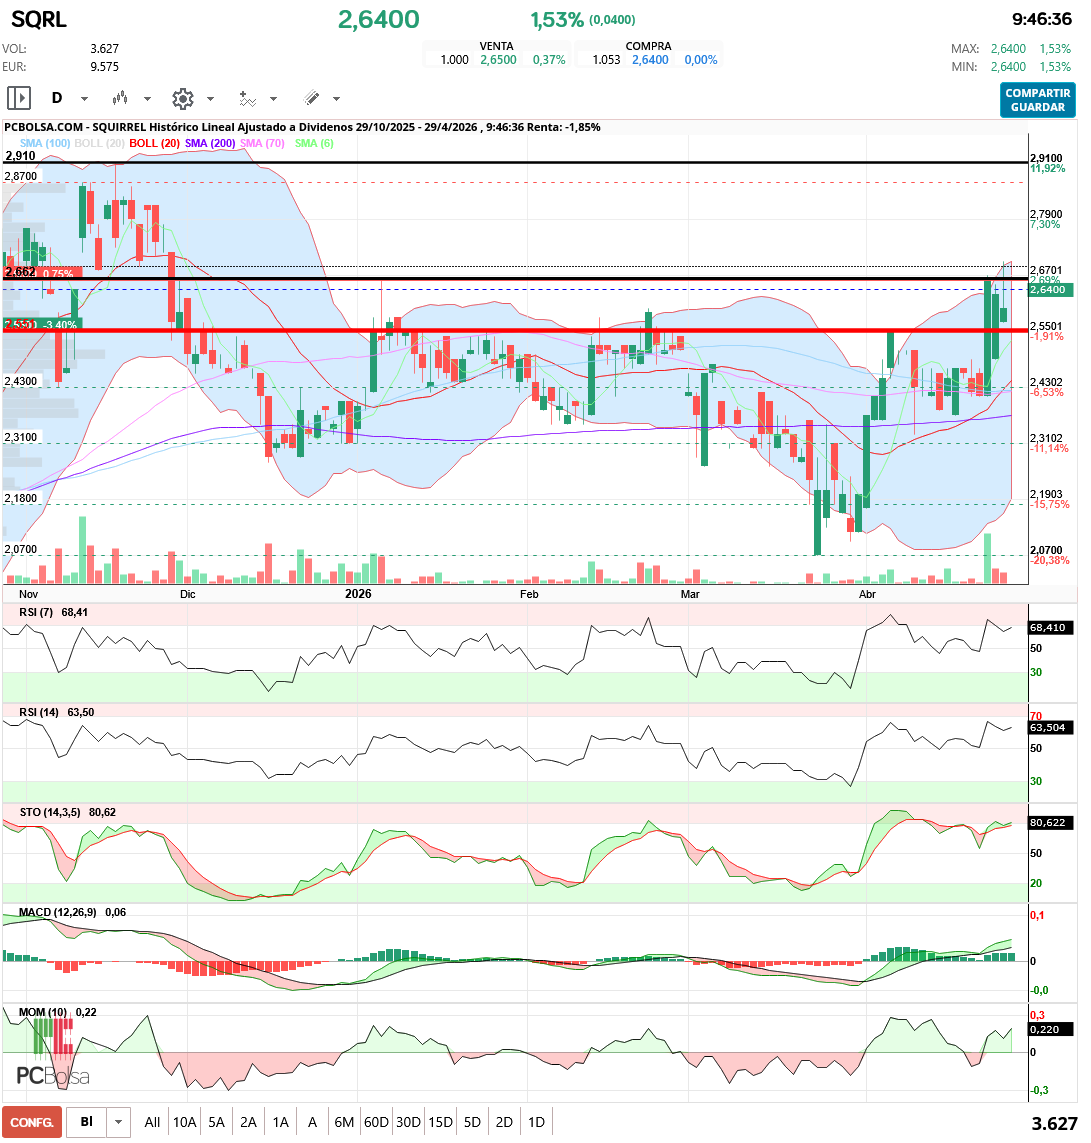Select the red 2,5501 support line
The height and width of the screenshot is (1143, 1091).
coord(515,330)
